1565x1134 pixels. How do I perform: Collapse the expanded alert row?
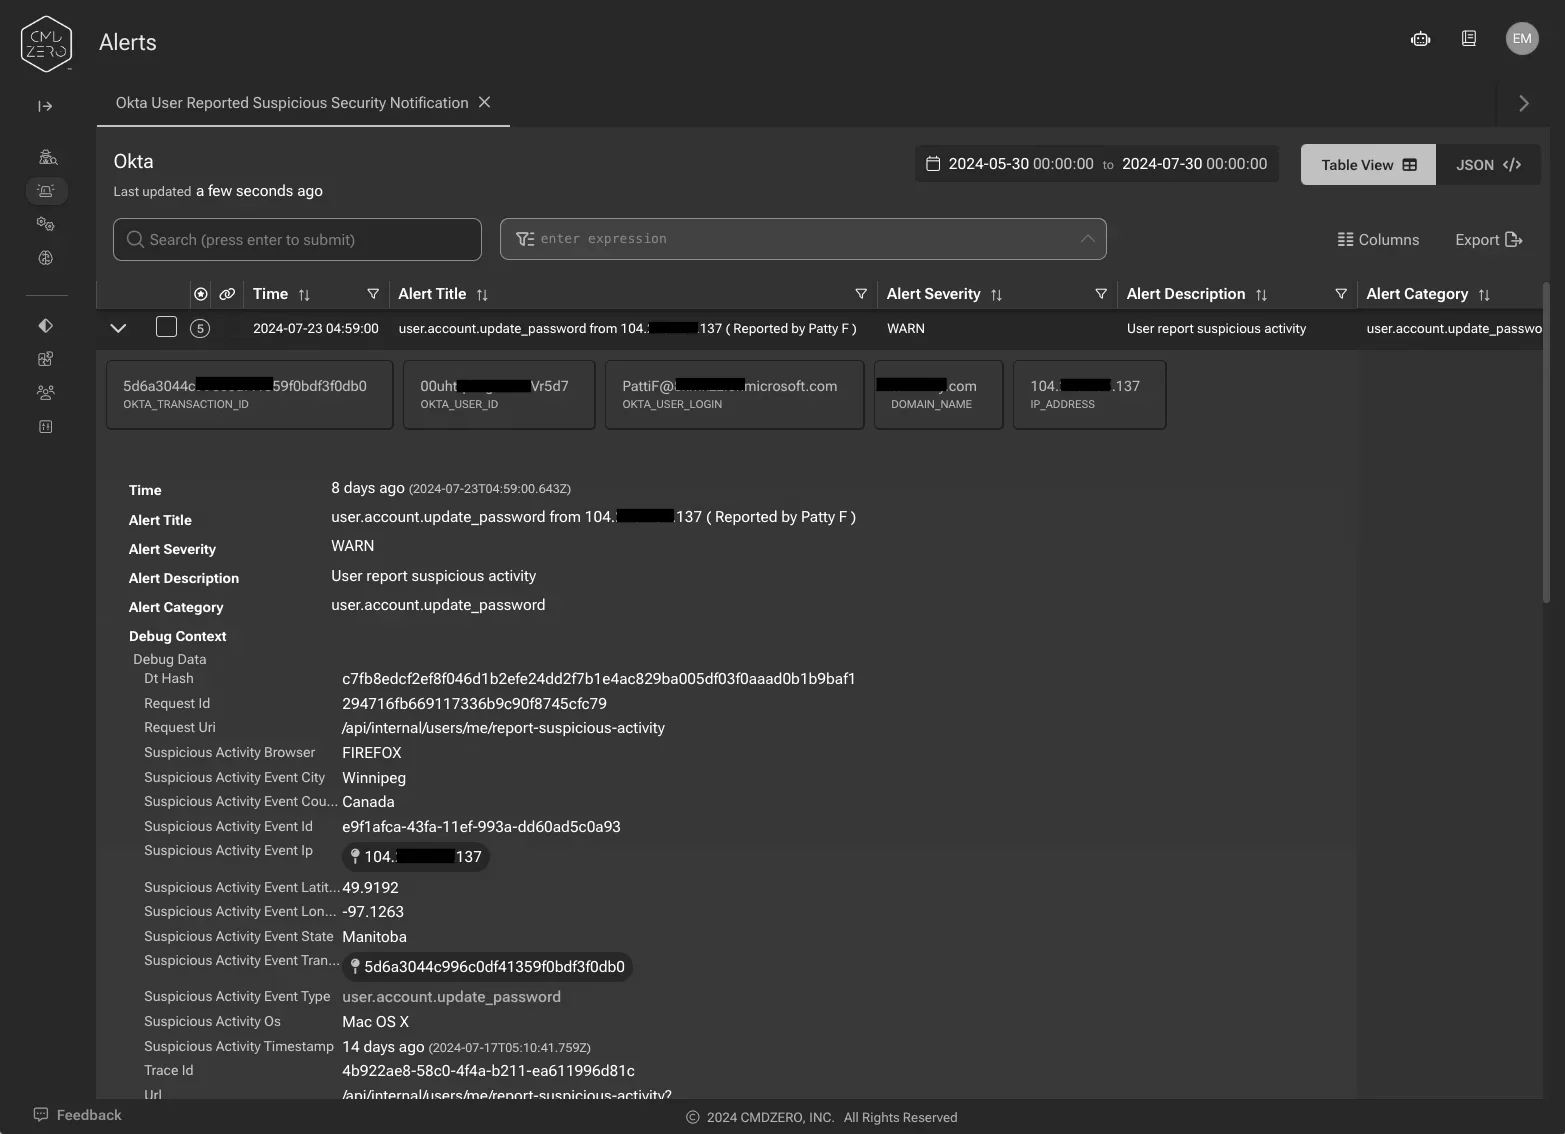(x=118, y=328)
